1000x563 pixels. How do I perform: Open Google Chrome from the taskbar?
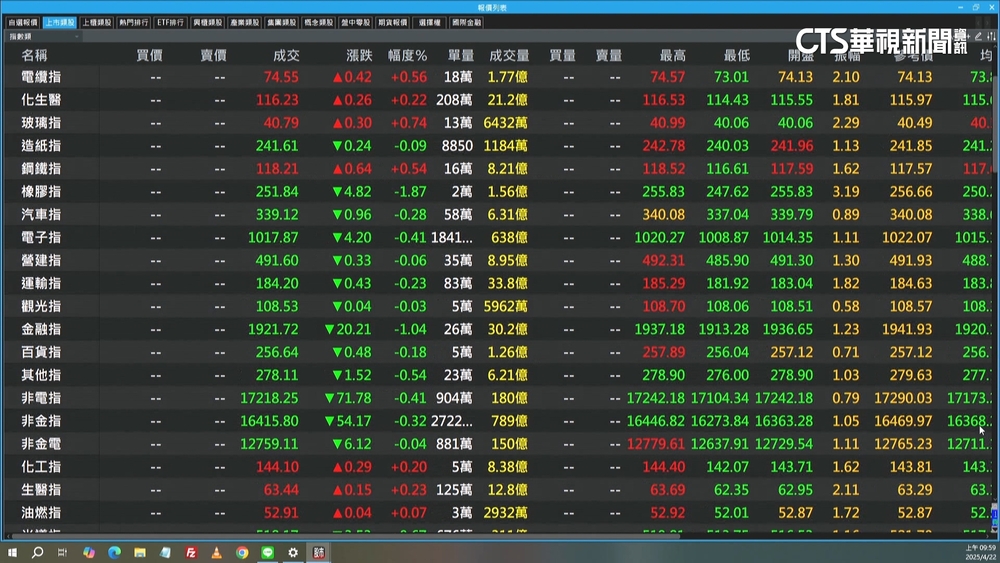[x=242, y=552]
